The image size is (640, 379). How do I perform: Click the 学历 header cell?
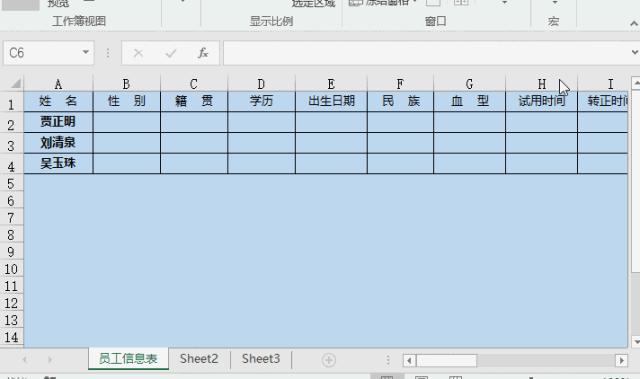261,101
